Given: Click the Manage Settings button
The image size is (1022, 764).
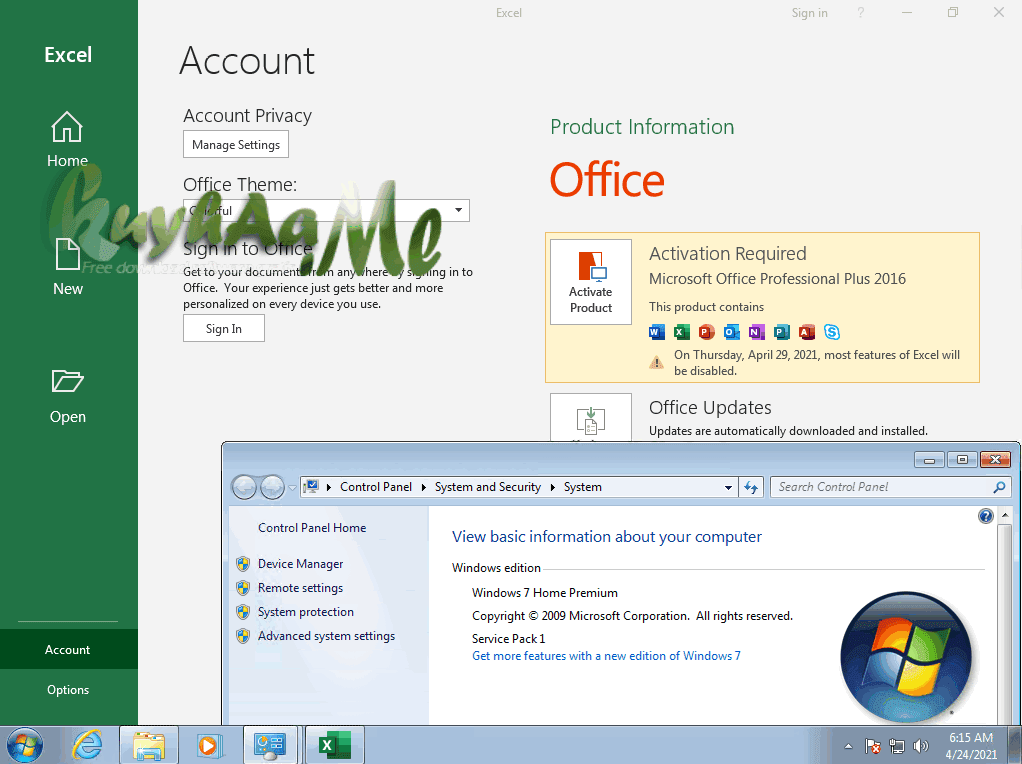Looking at the screenshot, I should [236, 145].
